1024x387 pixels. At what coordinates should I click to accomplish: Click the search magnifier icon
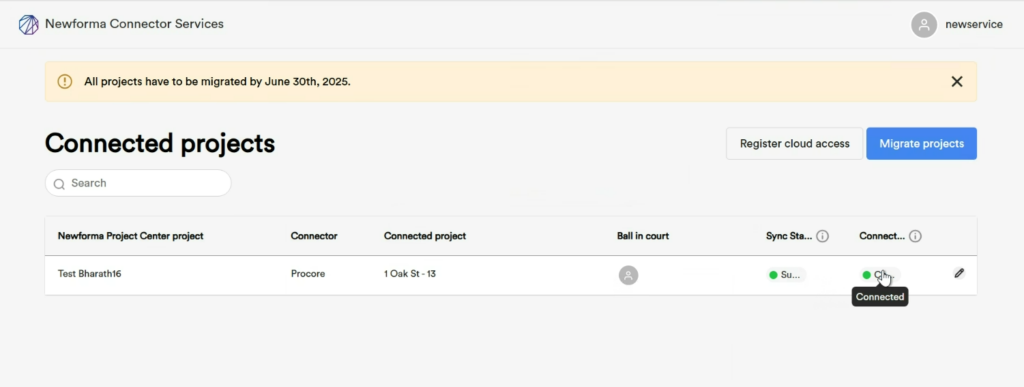pos(59,184)
